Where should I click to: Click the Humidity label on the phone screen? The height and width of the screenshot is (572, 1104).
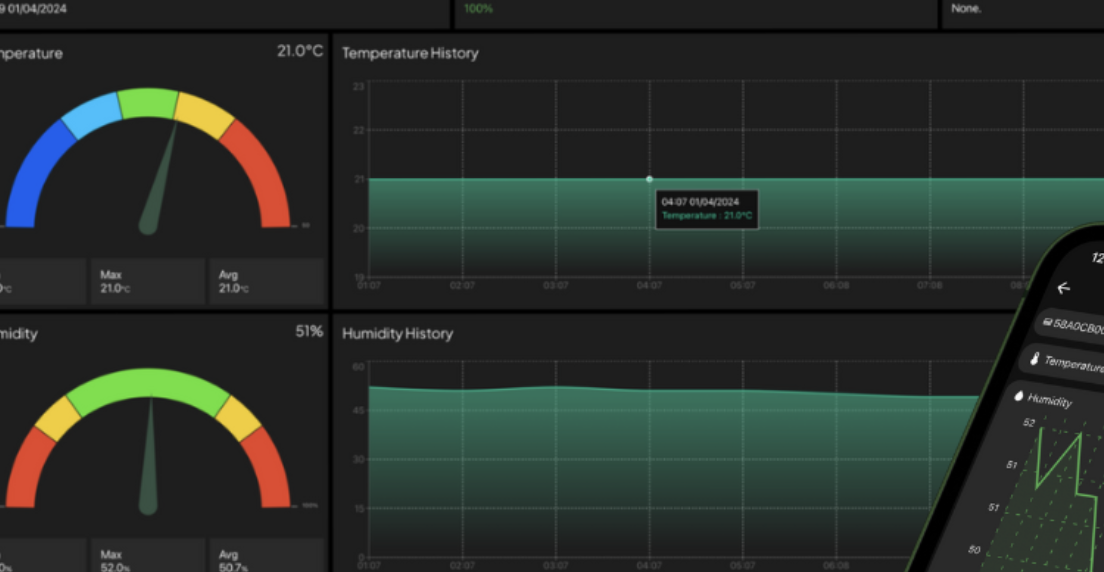tap(1050, 400)
